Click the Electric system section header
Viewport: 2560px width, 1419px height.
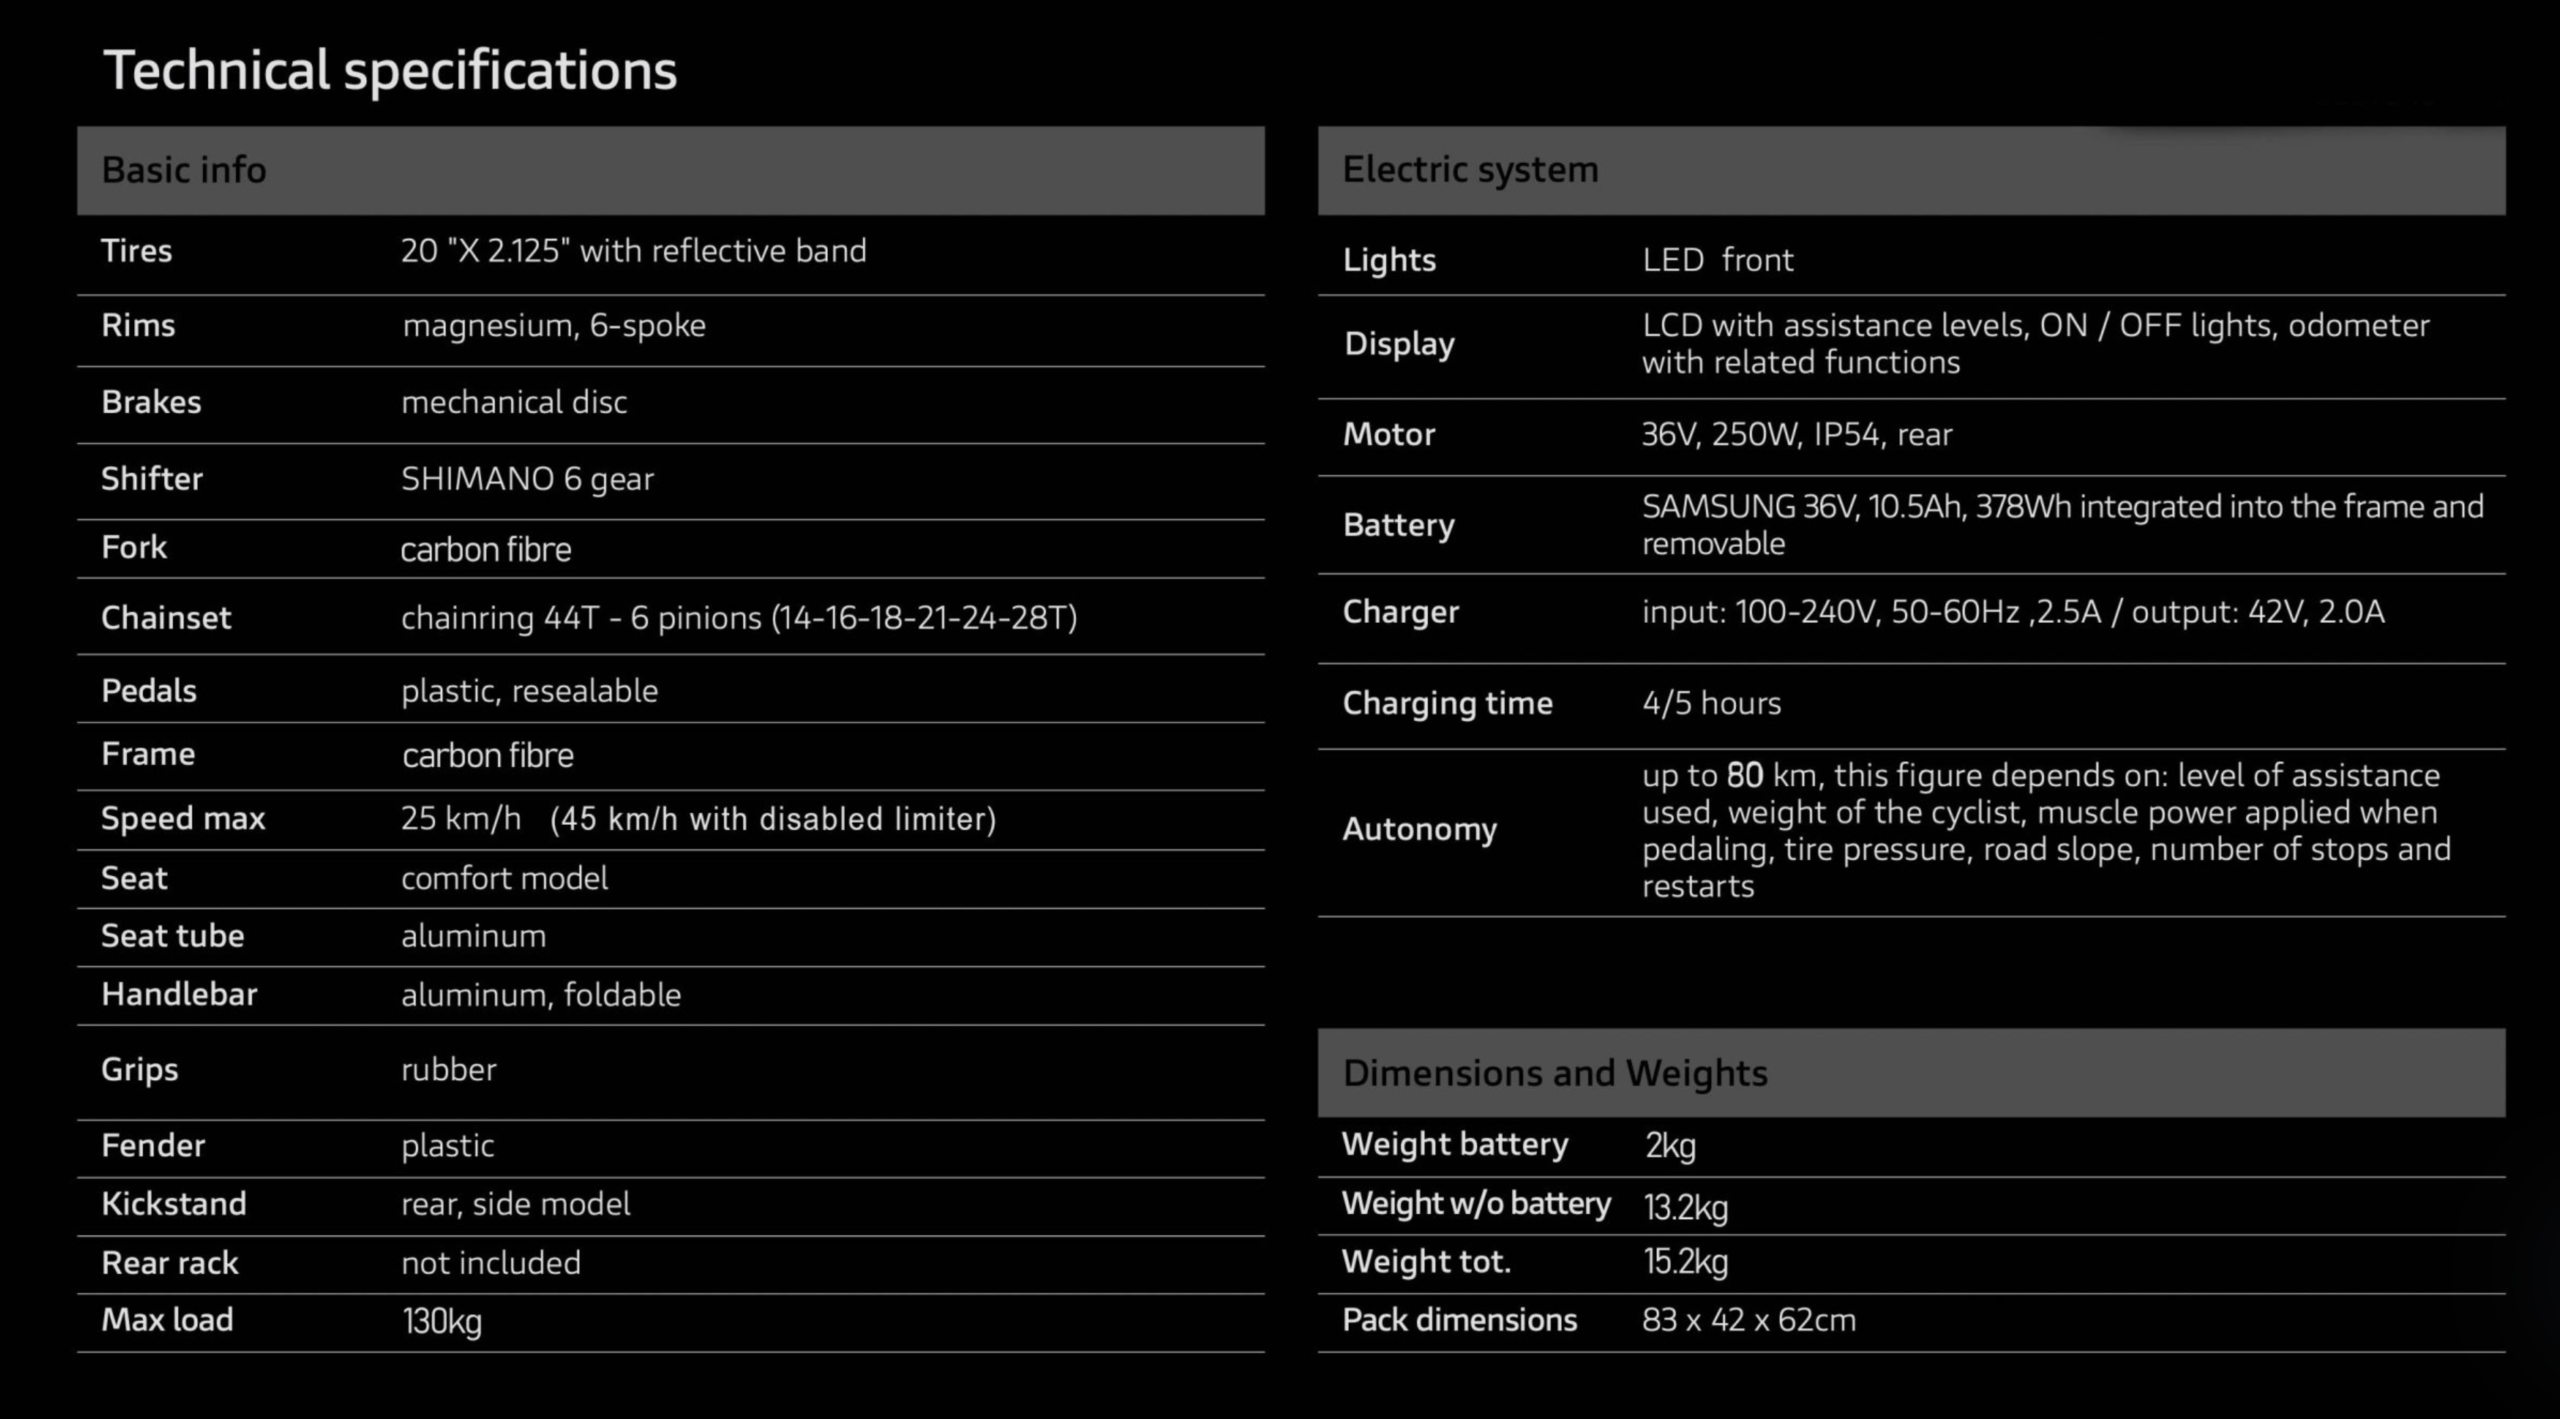point(1470,170)
